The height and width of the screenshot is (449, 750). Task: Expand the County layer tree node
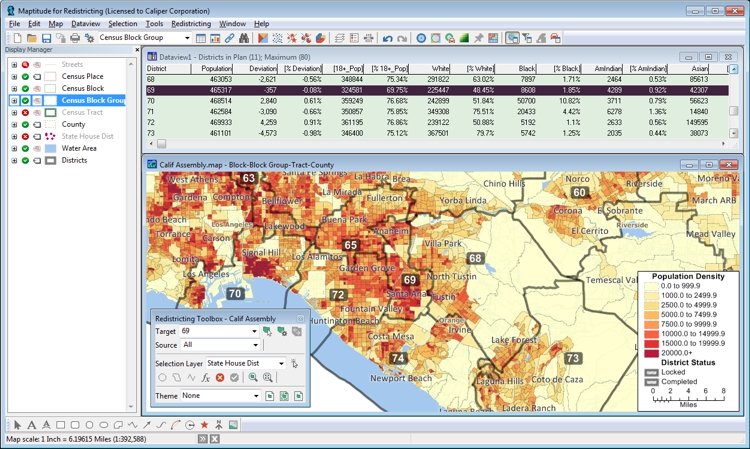[13, 124]
